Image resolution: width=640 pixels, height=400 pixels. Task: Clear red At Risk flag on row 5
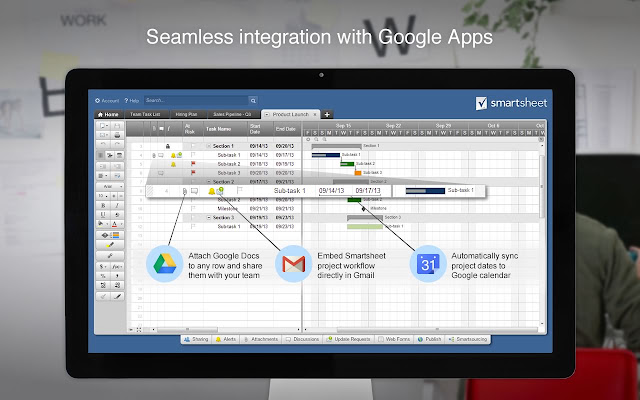point(193,164)
